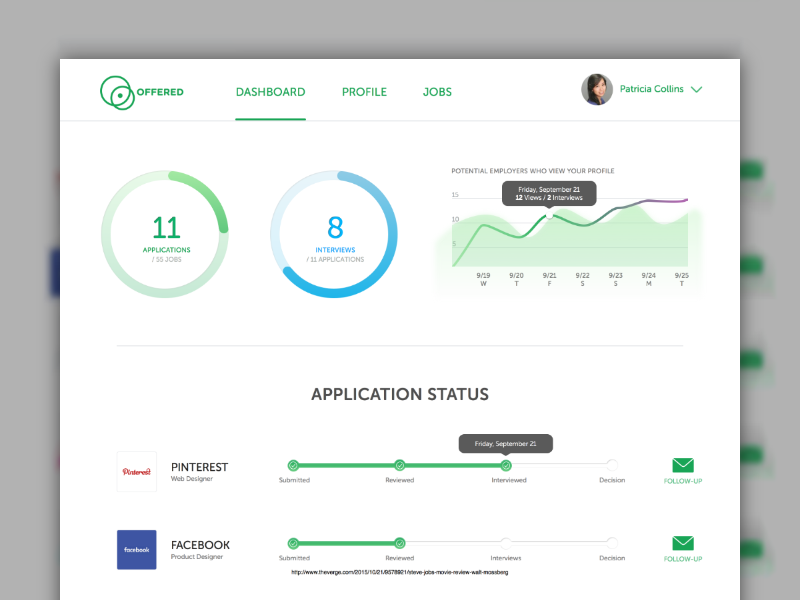This screenshot has width=800, height=600.
Task: Open the Friday September 21 tooltip above Interviewed
Action: (x=505, y=443)
